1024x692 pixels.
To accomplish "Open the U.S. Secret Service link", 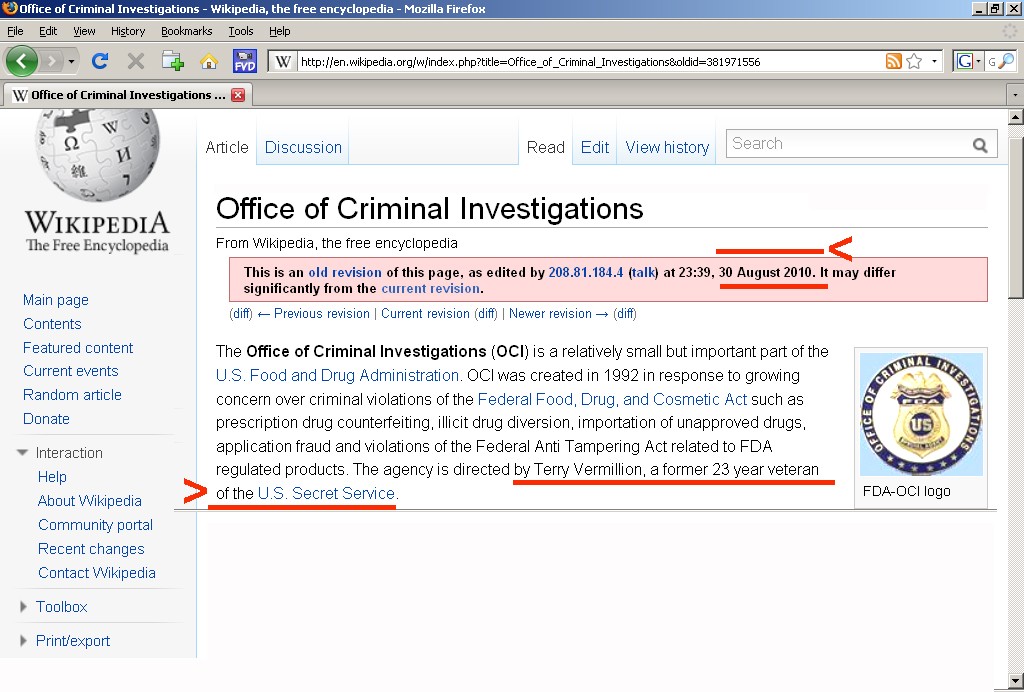I will coord(327,493).
